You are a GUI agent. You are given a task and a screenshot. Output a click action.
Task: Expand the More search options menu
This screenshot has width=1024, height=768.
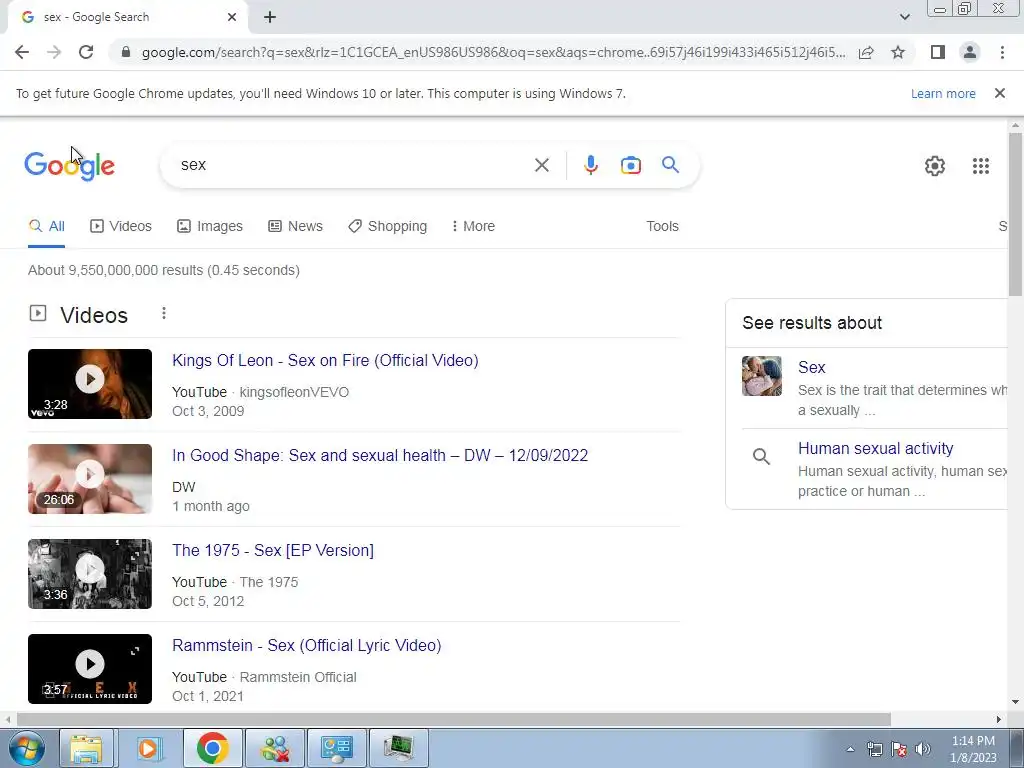473,226
